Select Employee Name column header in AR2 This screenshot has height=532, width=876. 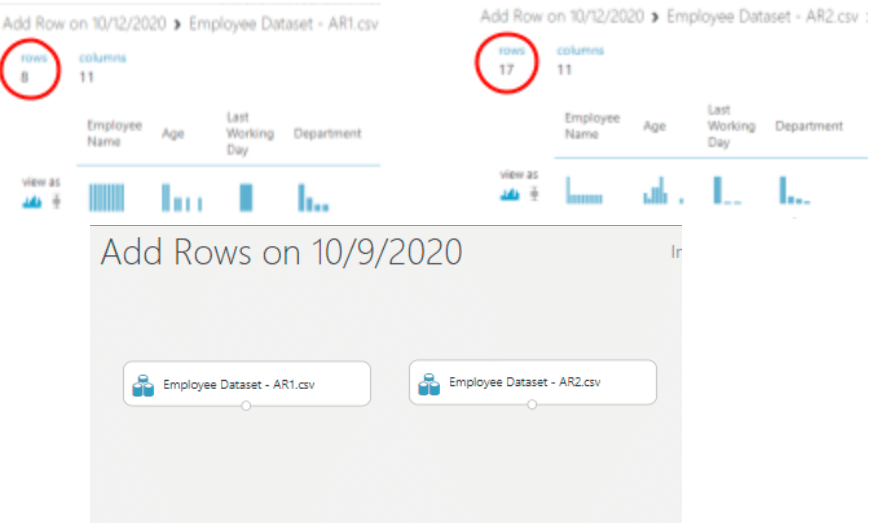pyautogui.click(x=592, y=126)
